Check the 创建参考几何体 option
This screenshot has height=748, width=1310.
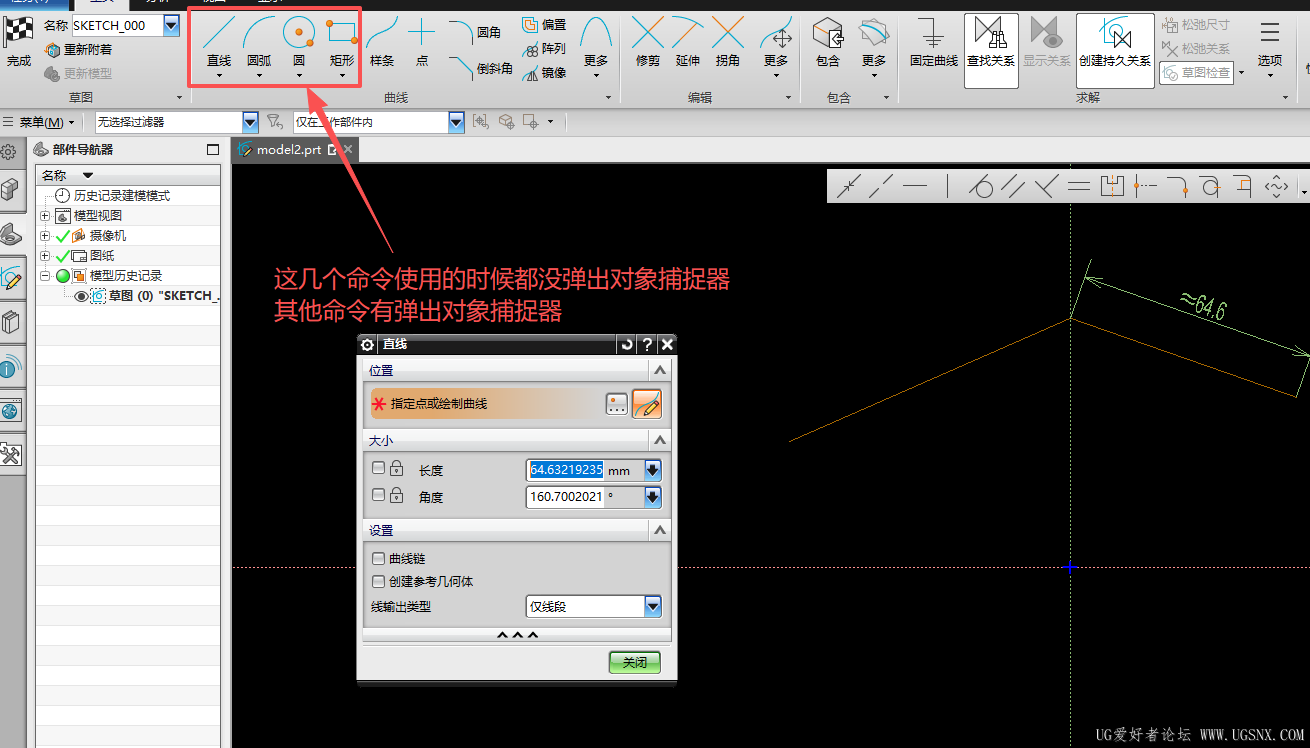378,581
